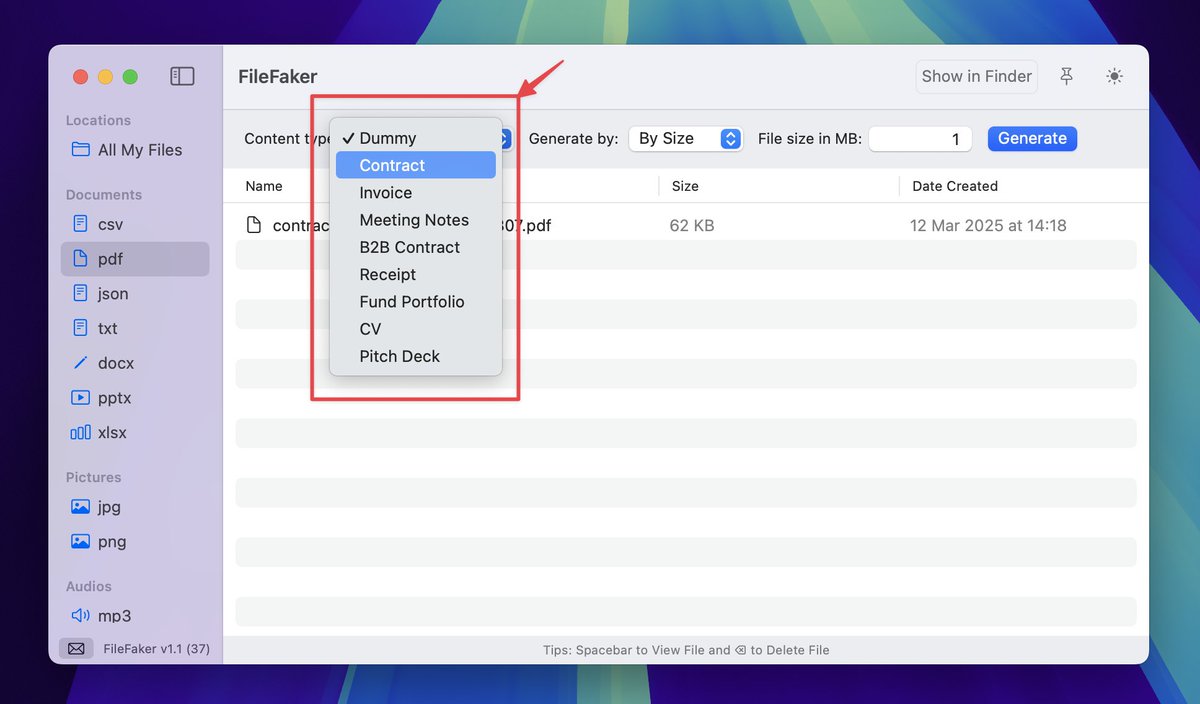Focus the File size in MB field
This screenshot has width=1200, height=704.
click(x=920, y=139)
